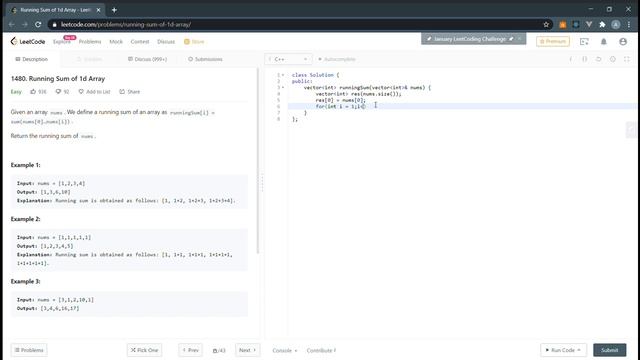Click the Run Code button
Screen dimensions: 640x360
[x=563, y=350]
